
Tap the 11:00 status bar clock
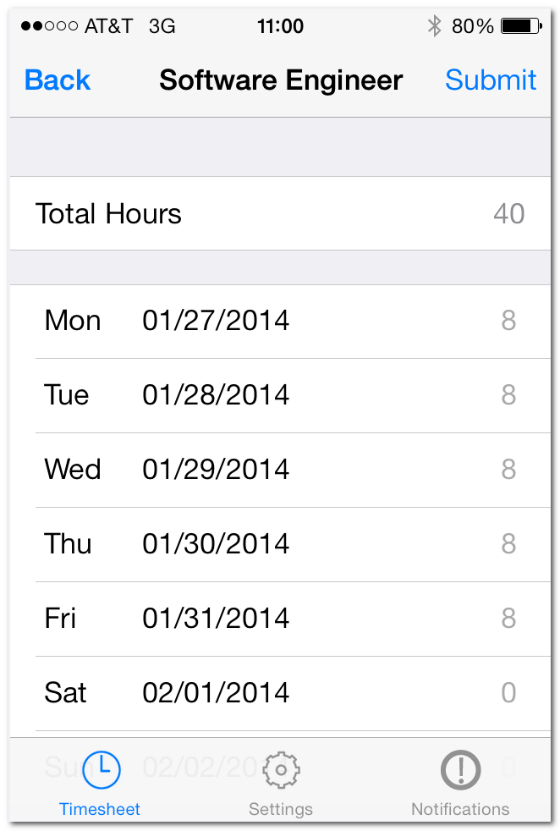pyautogui.click(x=280, y=25)
